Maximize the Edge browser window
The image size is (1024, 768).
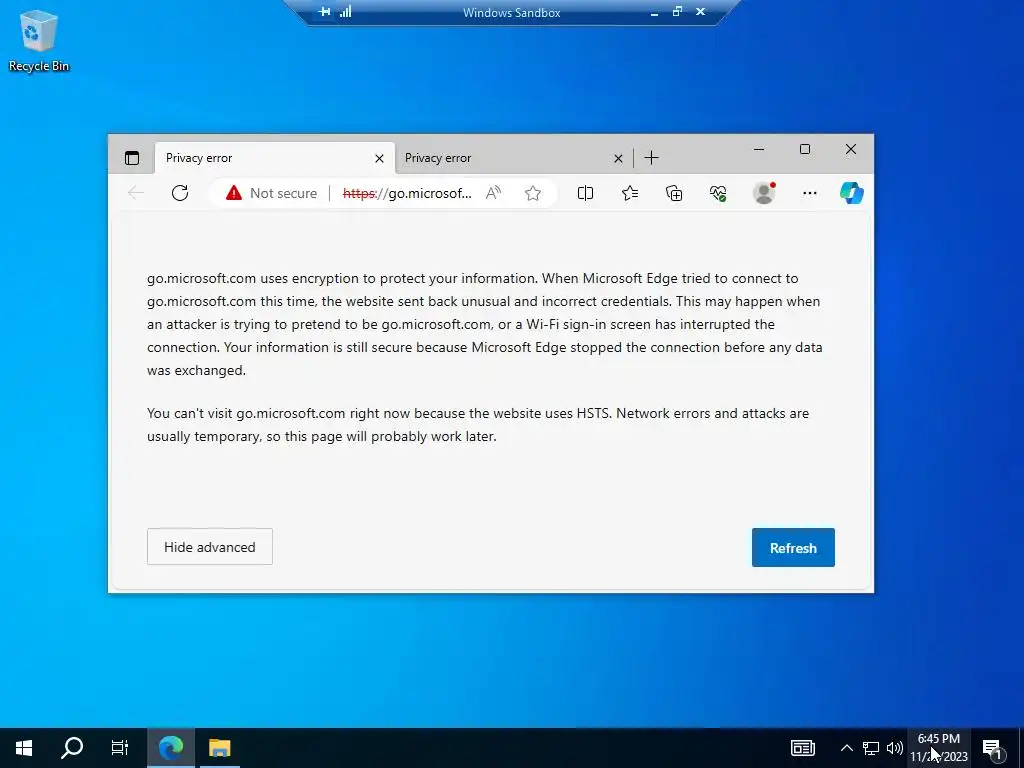coord(805,150)
